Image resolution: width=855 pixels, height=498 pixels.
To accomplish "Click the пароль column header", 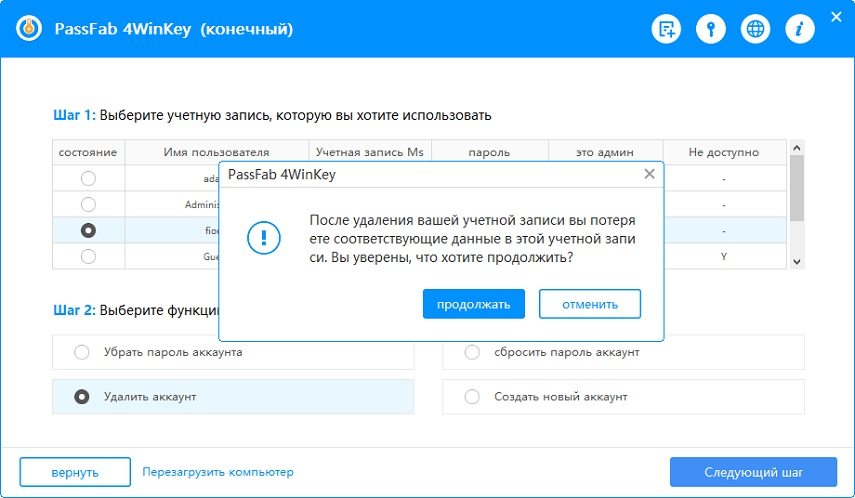I will (489, 152).
